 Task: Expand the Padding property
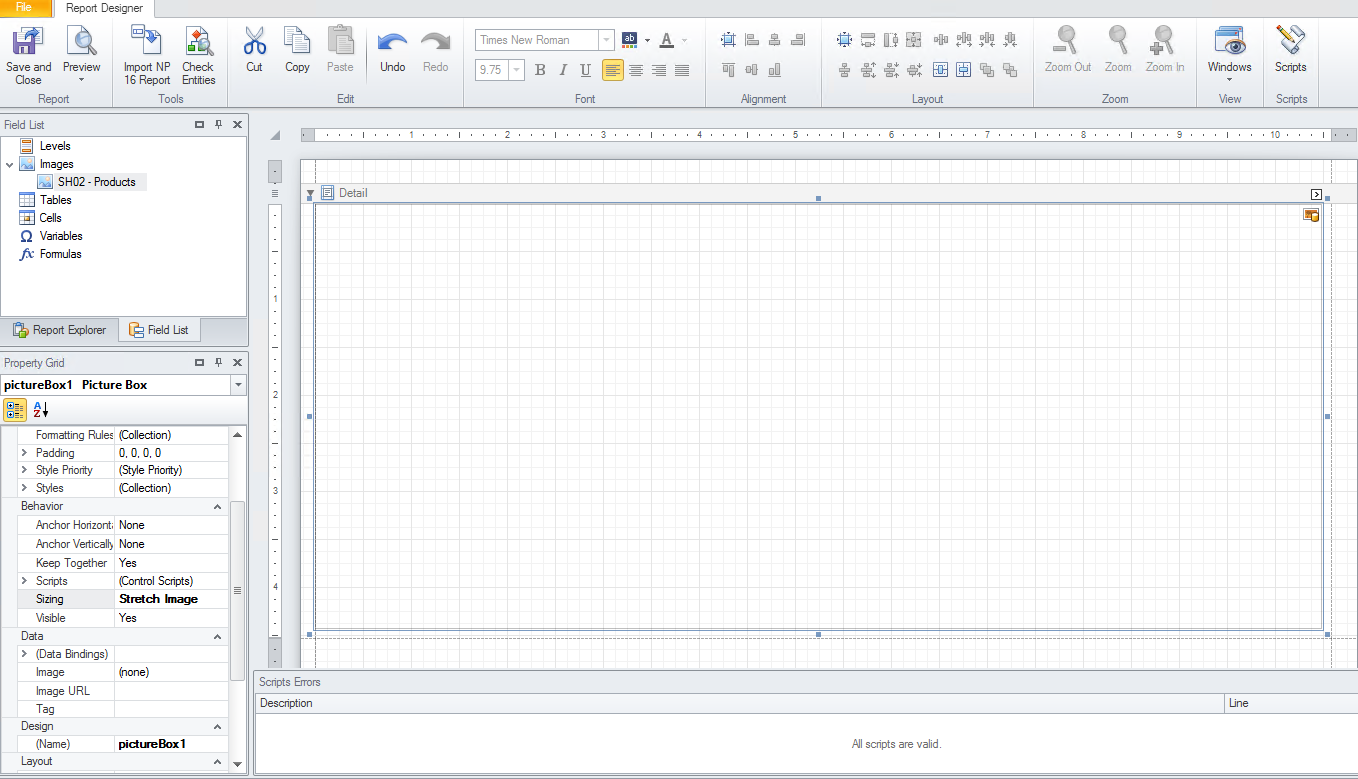tap(24, 453)
